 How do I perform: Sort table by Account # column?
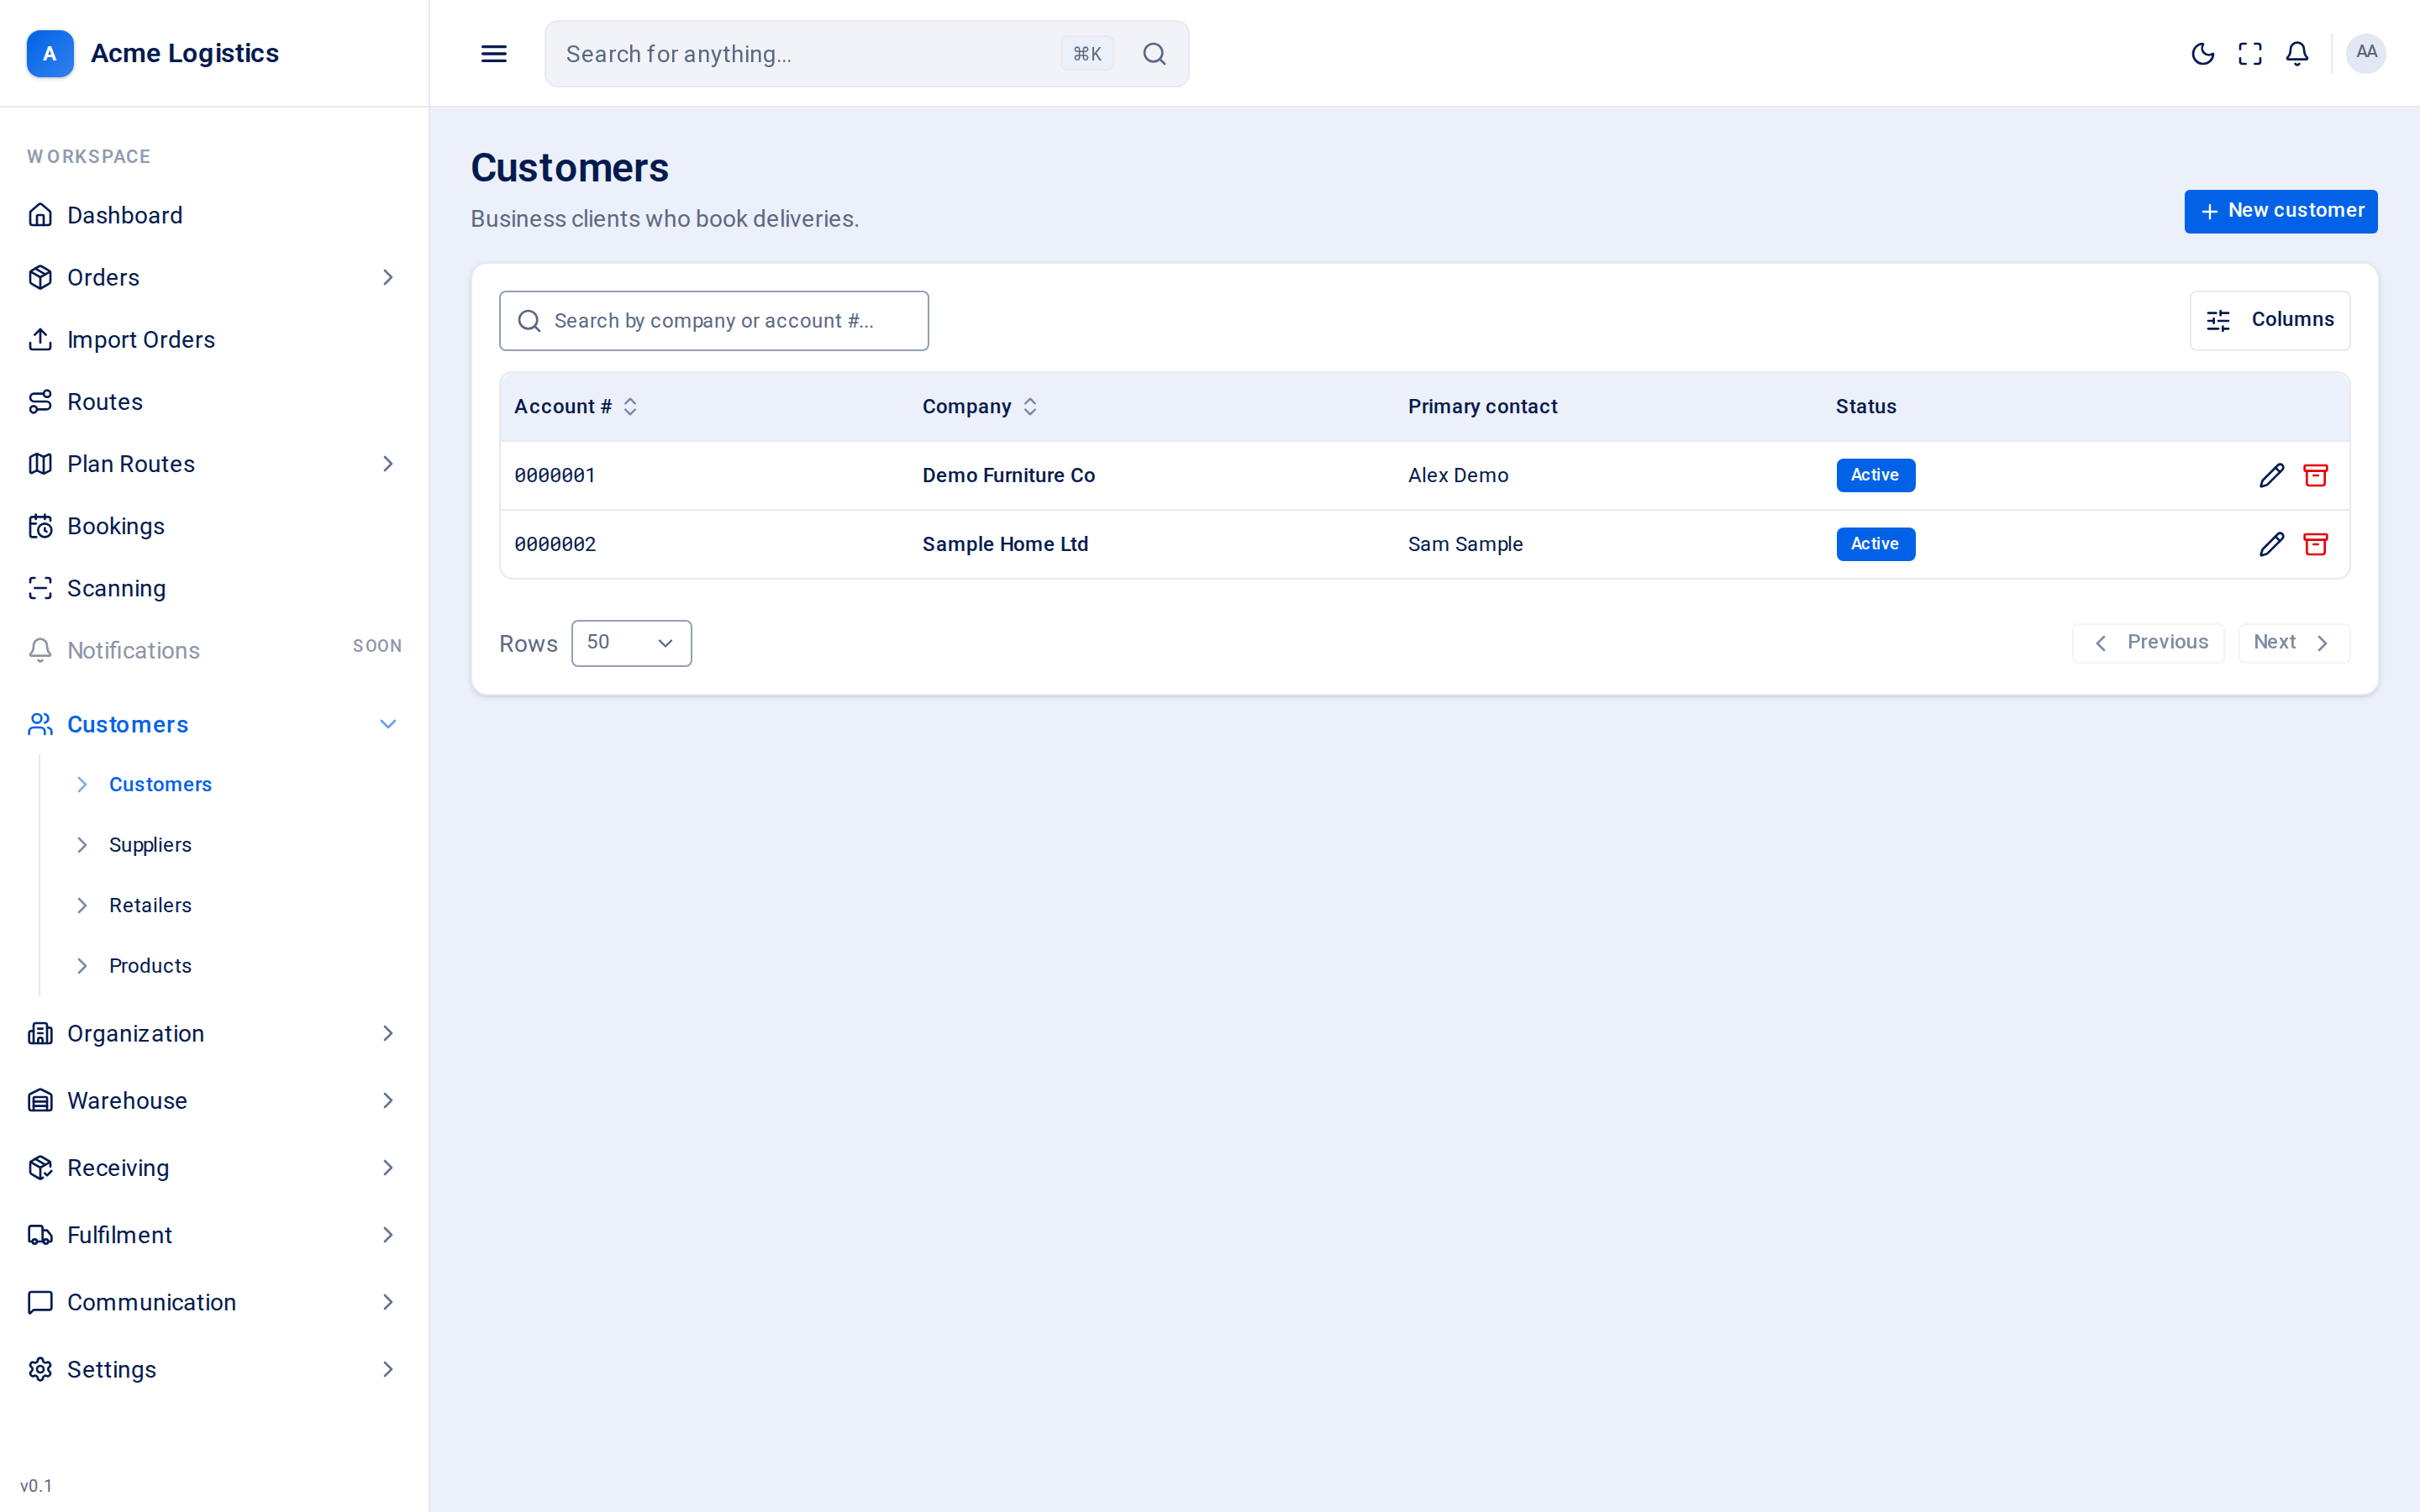[x=575, y=407]
